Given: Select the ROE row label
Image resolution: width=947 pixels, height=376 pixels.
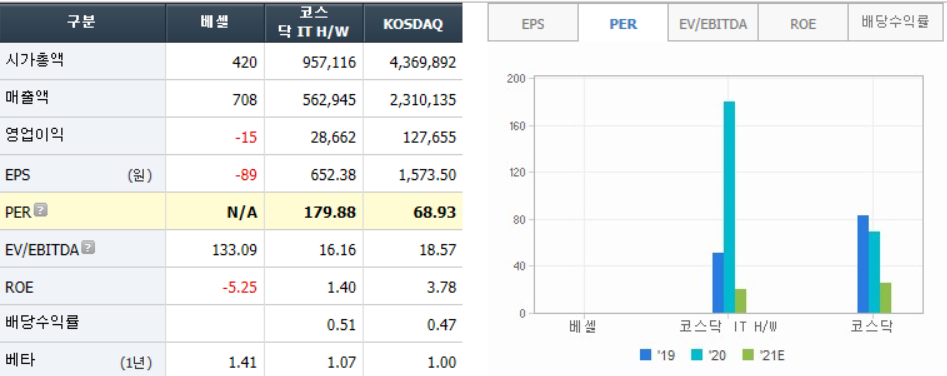Looking at the screenshot, I should [19, 287].
